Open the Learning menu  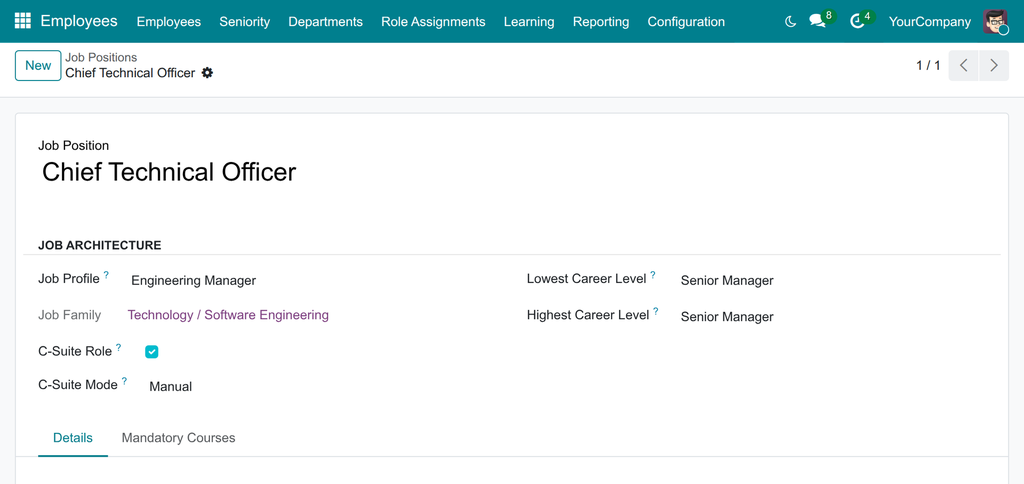pyautogui.click(x=529, y=22)
